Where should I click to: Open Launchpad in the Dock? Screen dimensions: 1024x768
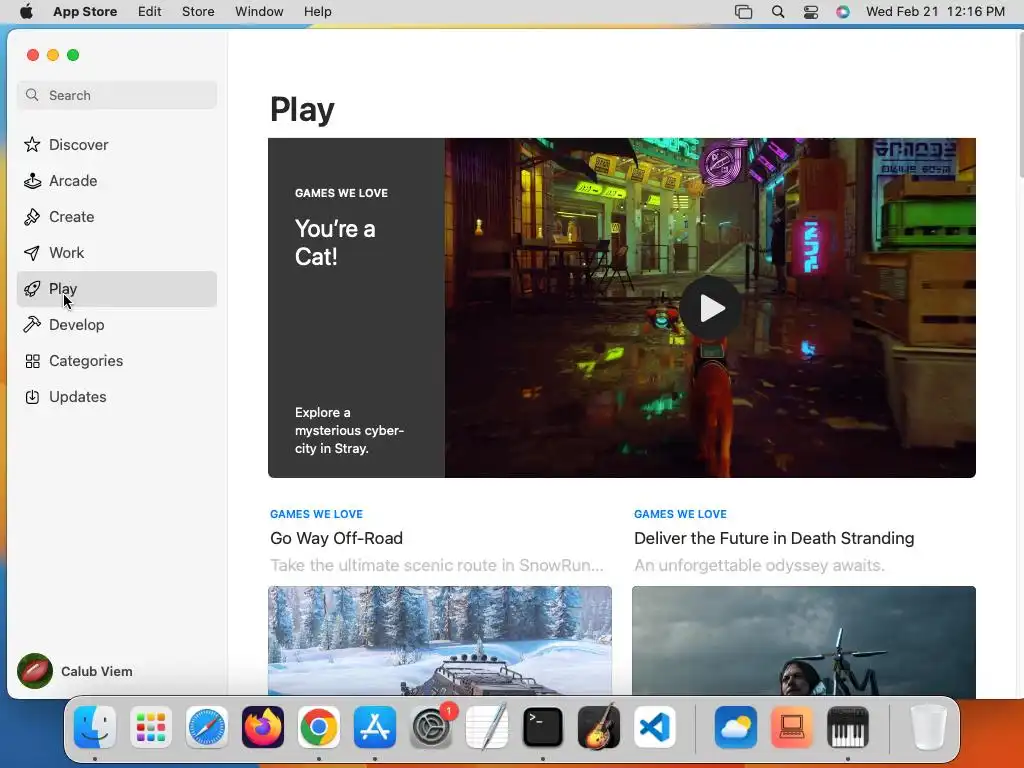151,727
